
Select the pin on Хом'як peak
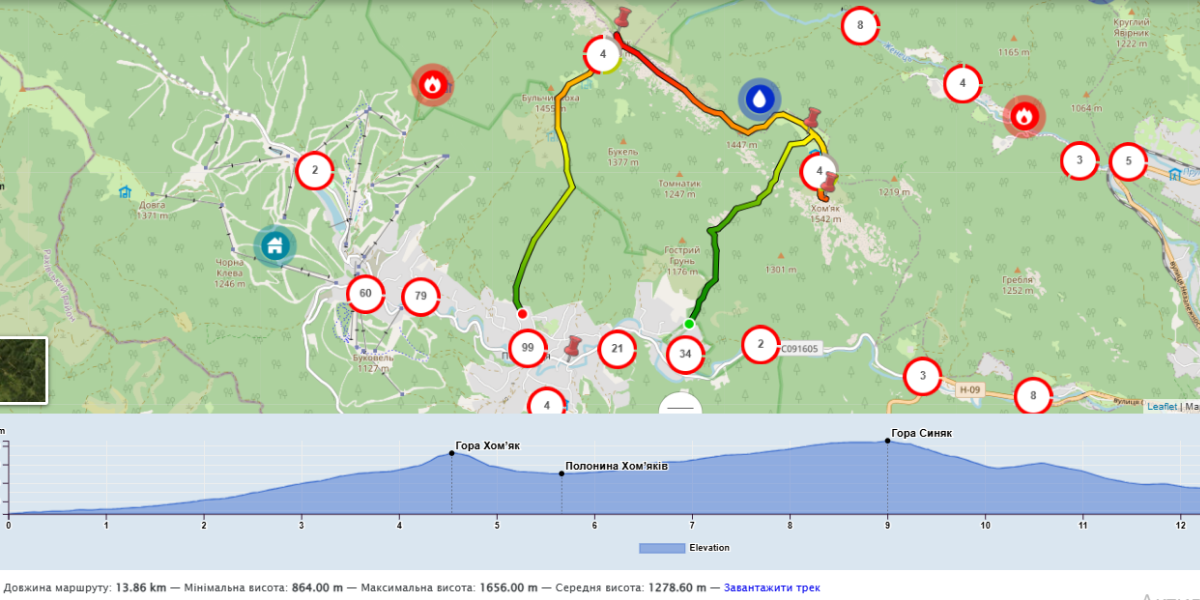click(x=828, y=183)
